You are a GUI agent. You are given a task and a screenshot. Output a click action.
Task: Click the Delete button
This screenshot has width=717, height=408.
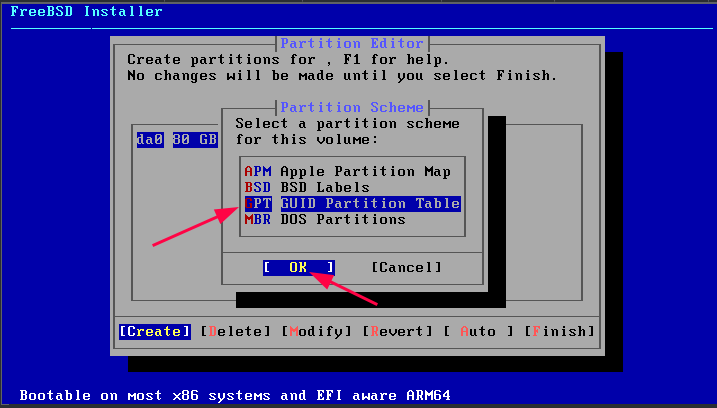click(x=236, y=331)
